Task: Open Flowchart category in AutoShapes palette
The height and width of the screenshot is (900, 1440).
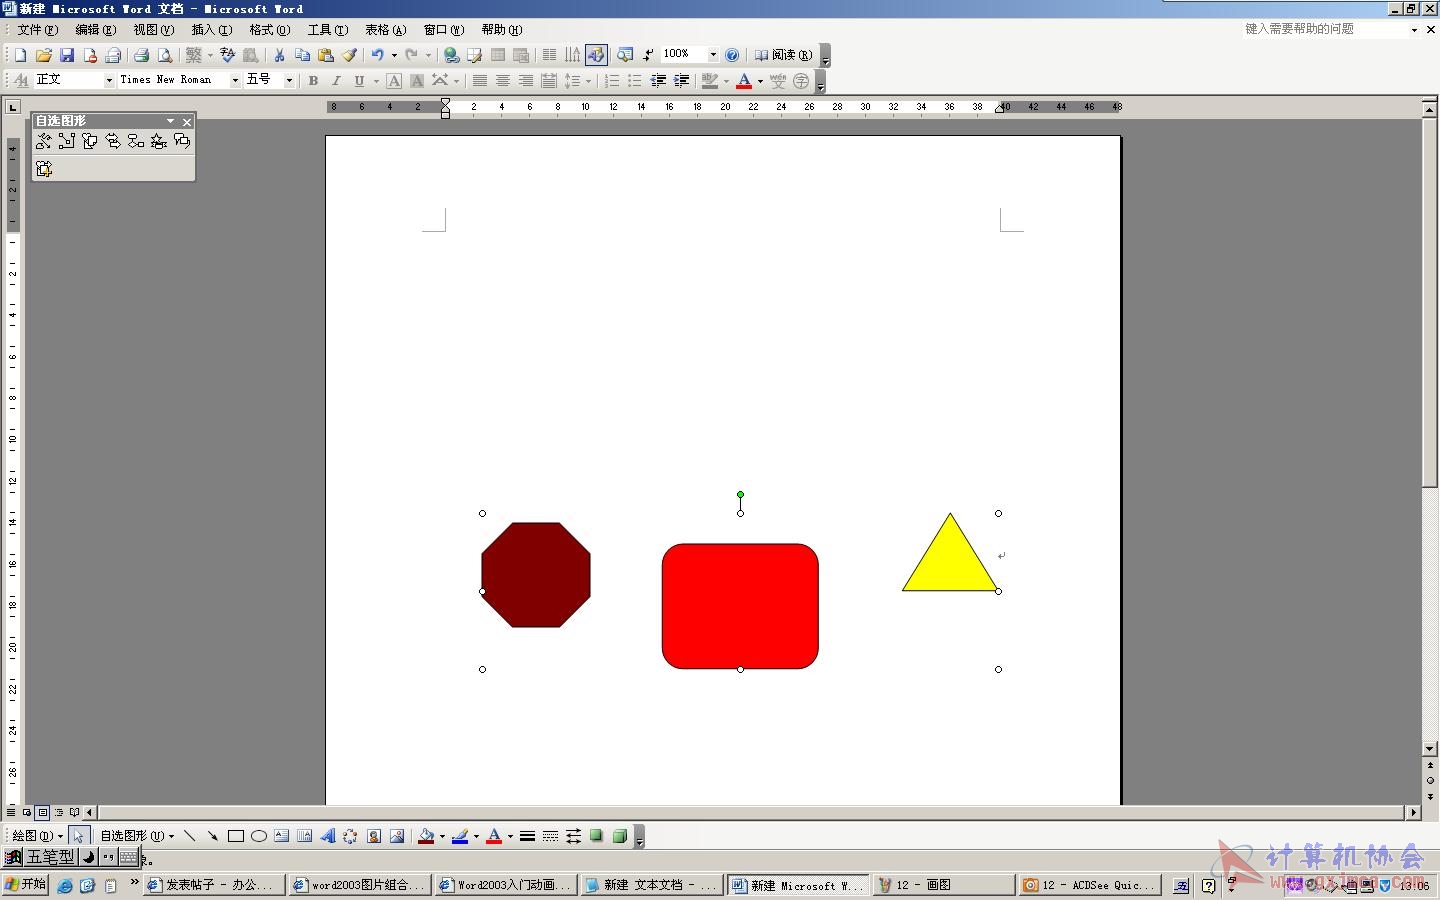Action: [136, 141]
